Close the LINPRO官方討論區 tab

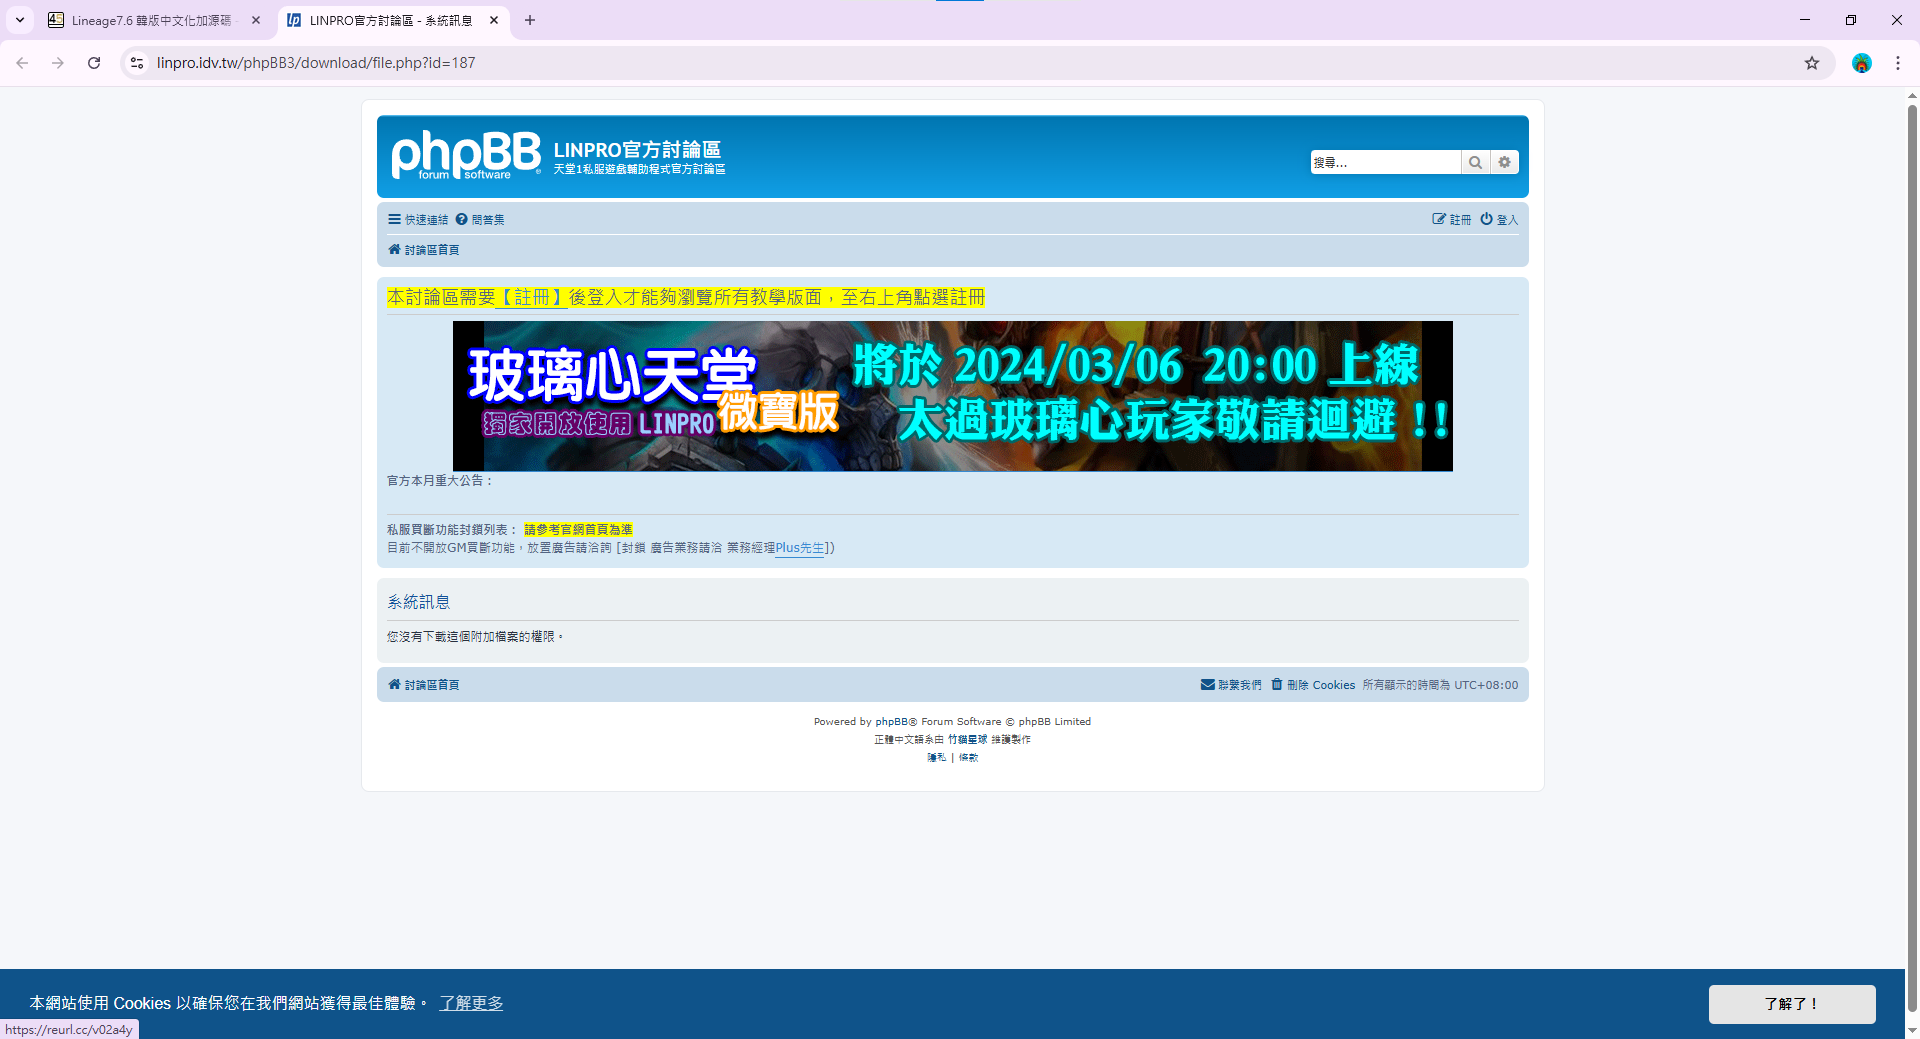(x=494, y=20)
